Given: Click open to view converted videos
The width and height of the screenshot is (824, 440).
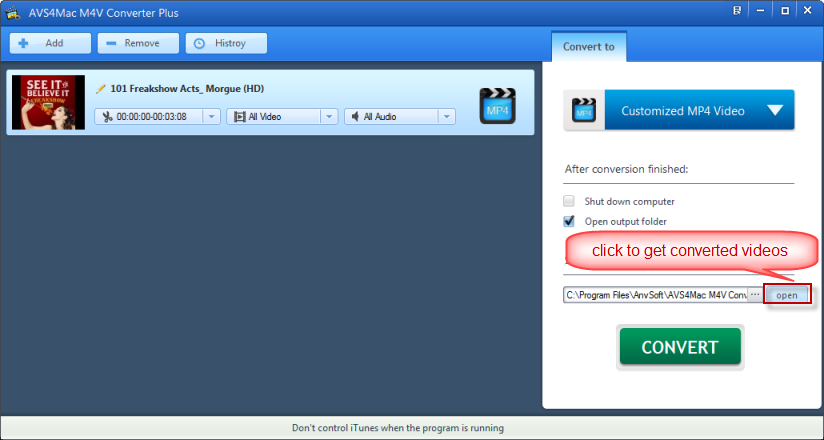Looking at the screenshot, I should 787,295.
